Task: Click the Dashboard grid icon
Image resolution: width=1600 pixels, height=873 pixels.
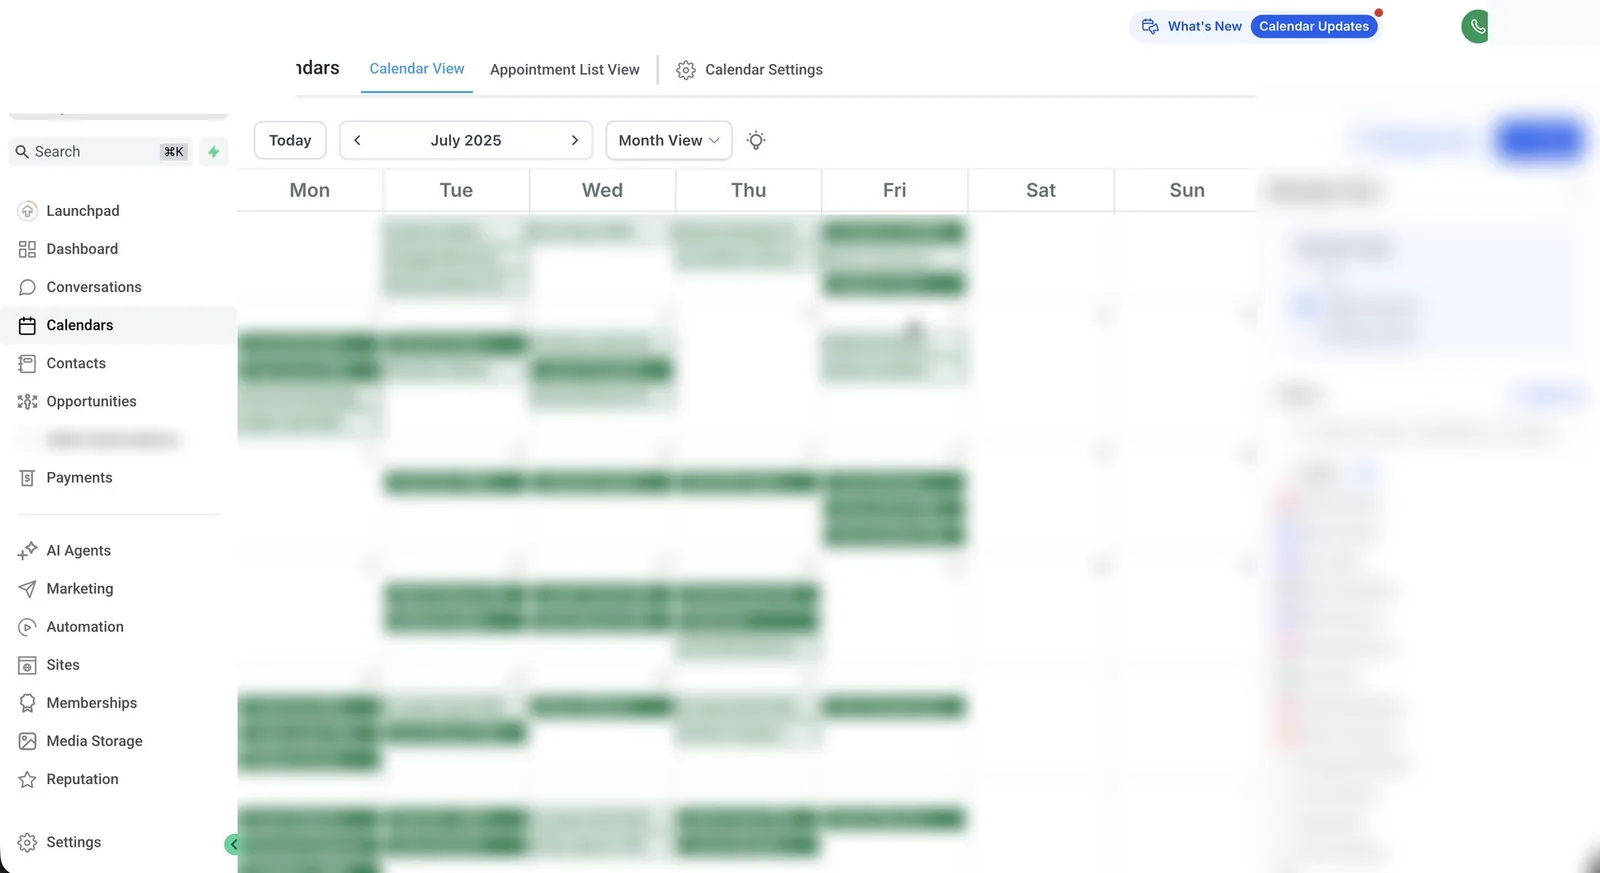Action: point(27,249)
